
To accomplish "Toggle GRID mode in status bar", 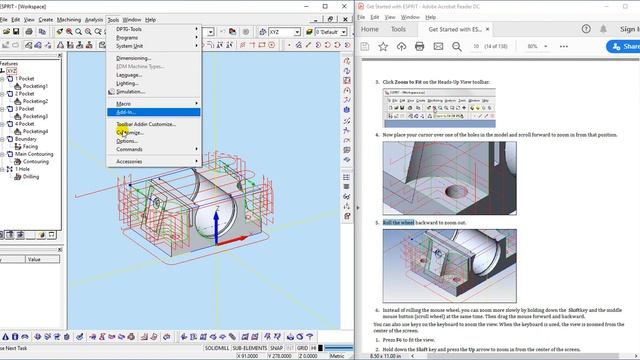I will pos(302,348).
